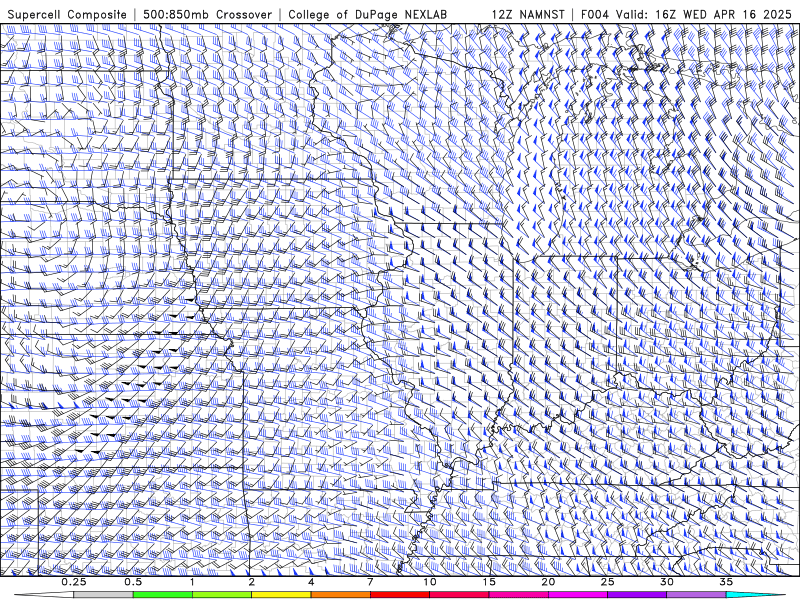Image resolution: width=800 pixels, height=600 pixels.
Task: Click the 25 color bar label
Action: tap(608, 582)
